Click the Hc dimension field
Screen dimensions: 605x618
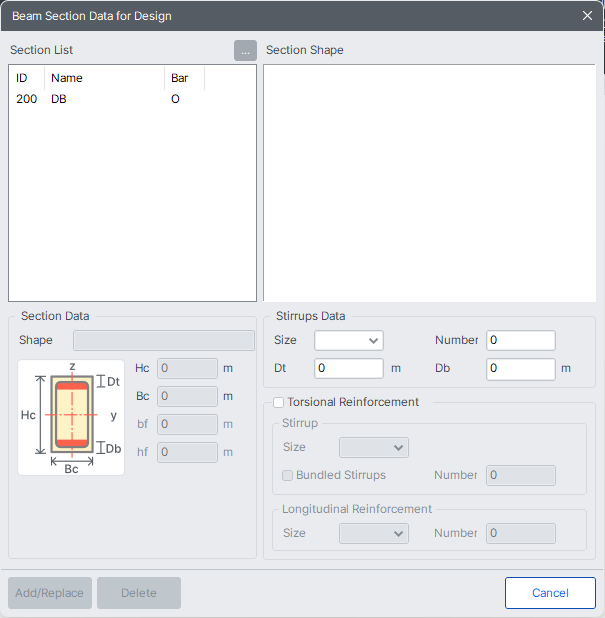click(x=187, y=369)
